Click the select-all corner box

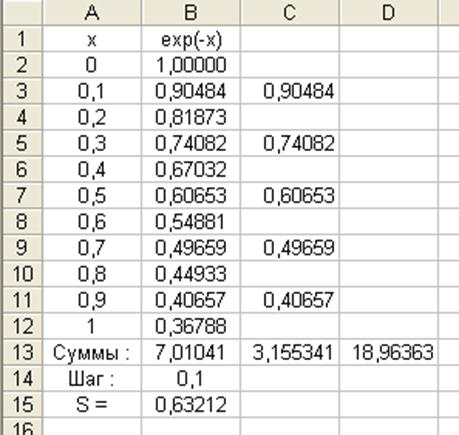22,13
